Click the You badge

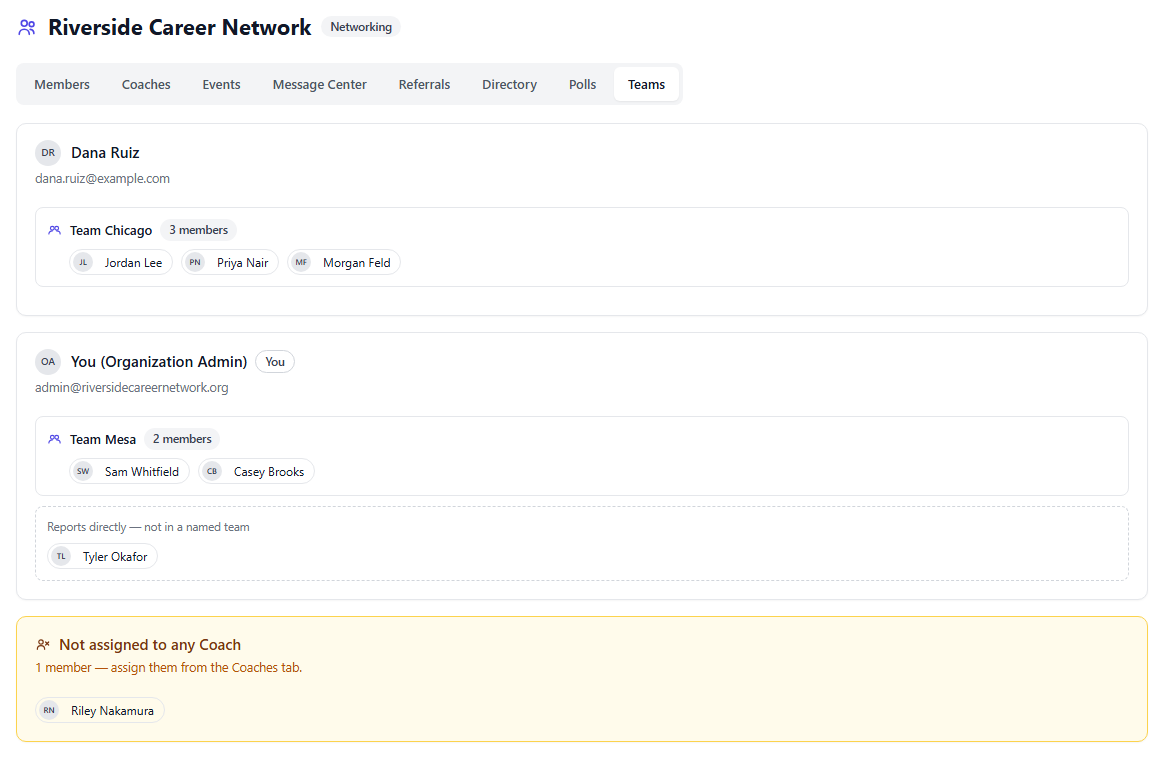275,362
